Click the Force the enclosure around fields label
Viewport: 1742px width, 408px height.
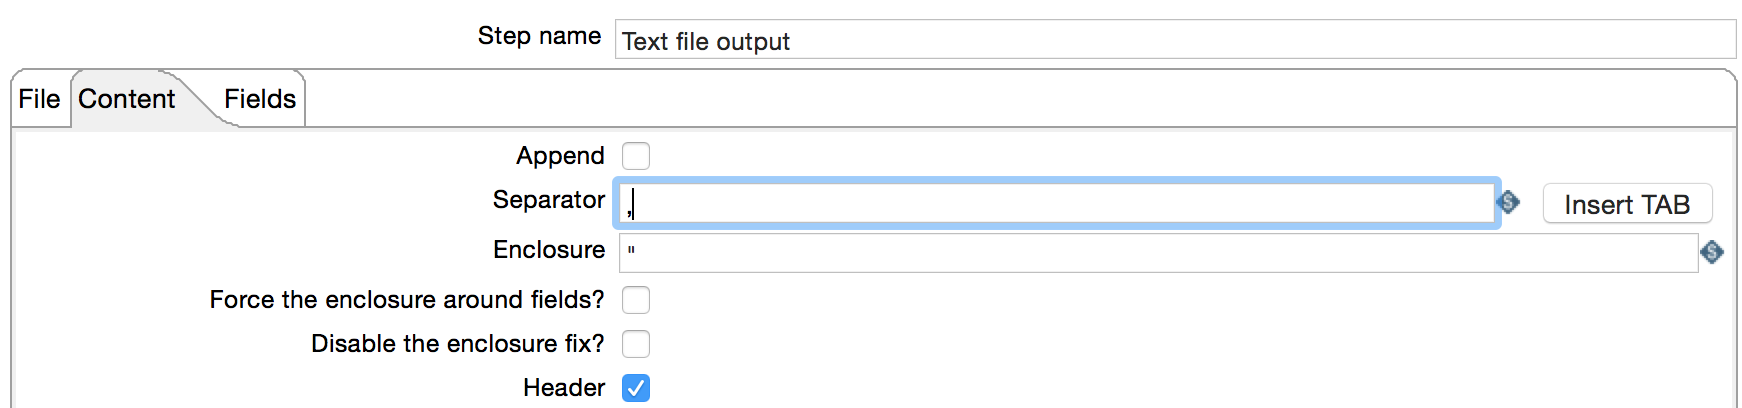[x=406, y=300]
